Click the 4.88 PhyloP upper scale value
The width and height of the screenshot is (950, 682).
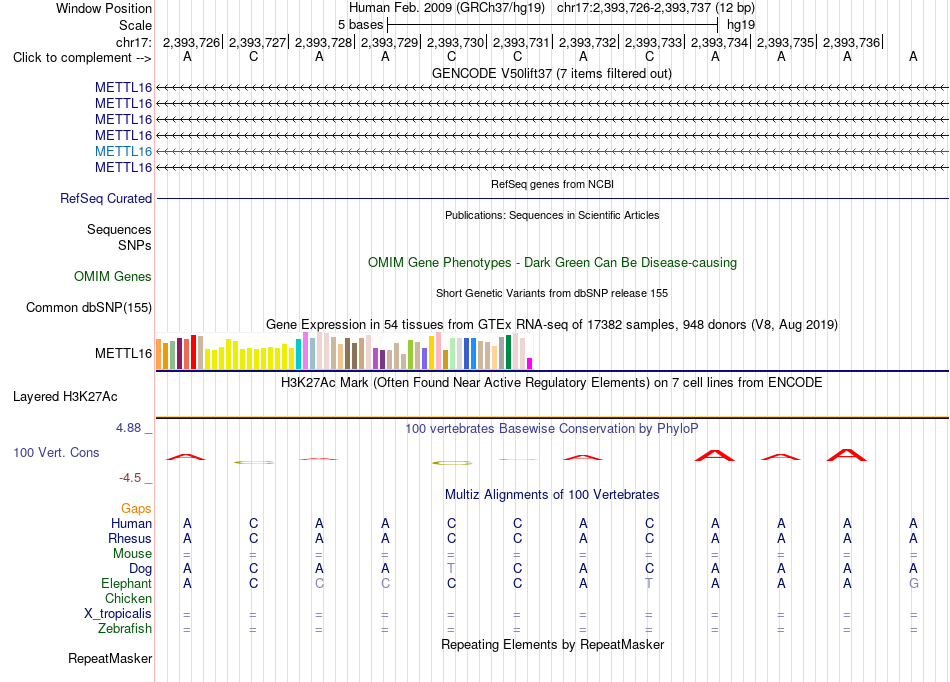tap(128, 428)
